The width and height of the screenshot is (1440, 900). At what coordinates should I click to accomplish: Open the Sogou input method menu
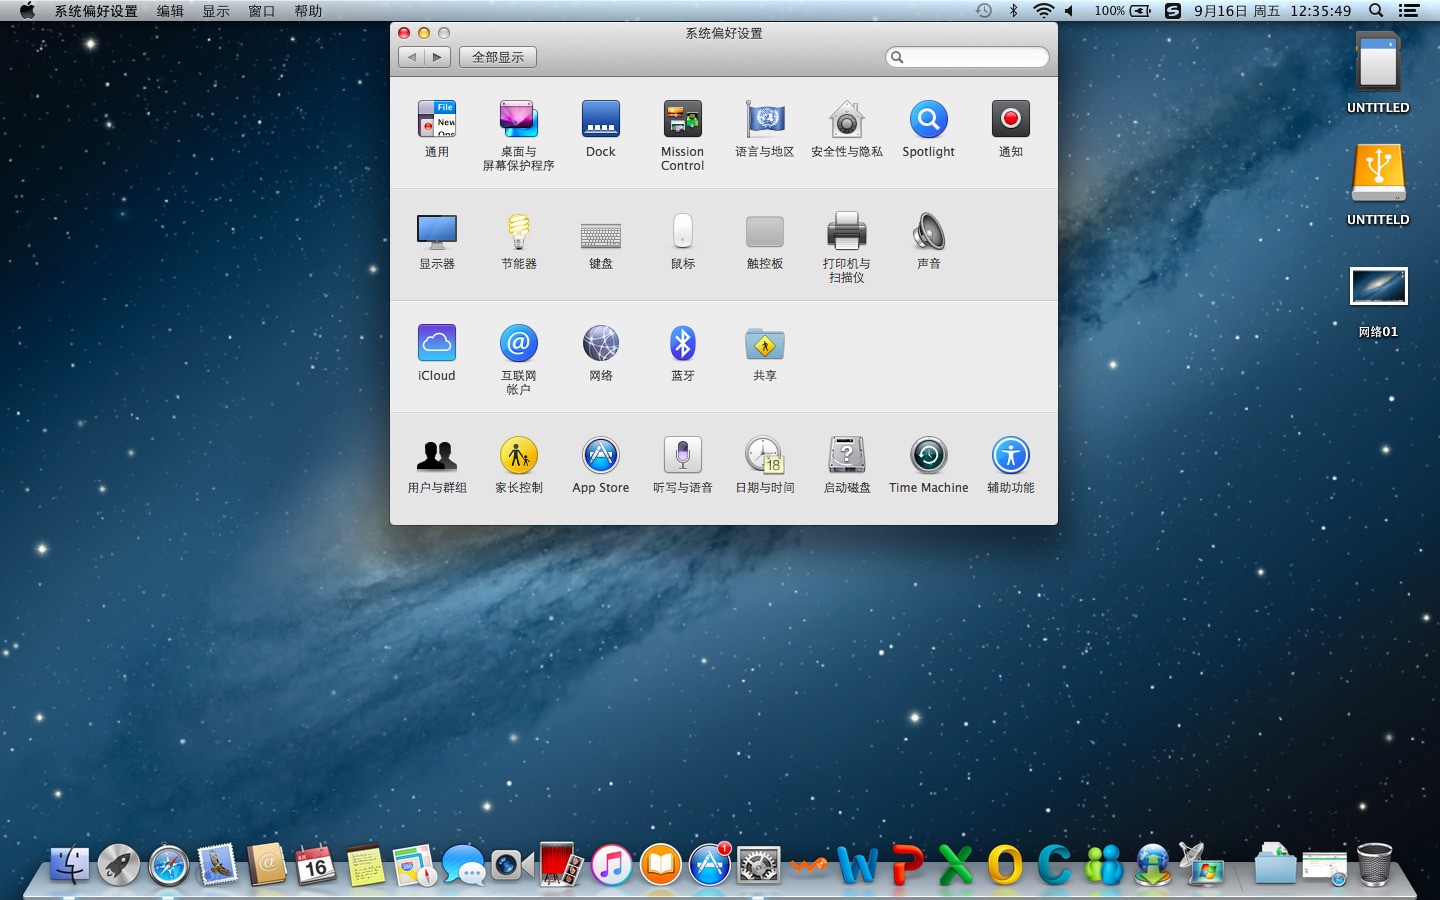pyautogui.click(x=1173, y=11)
